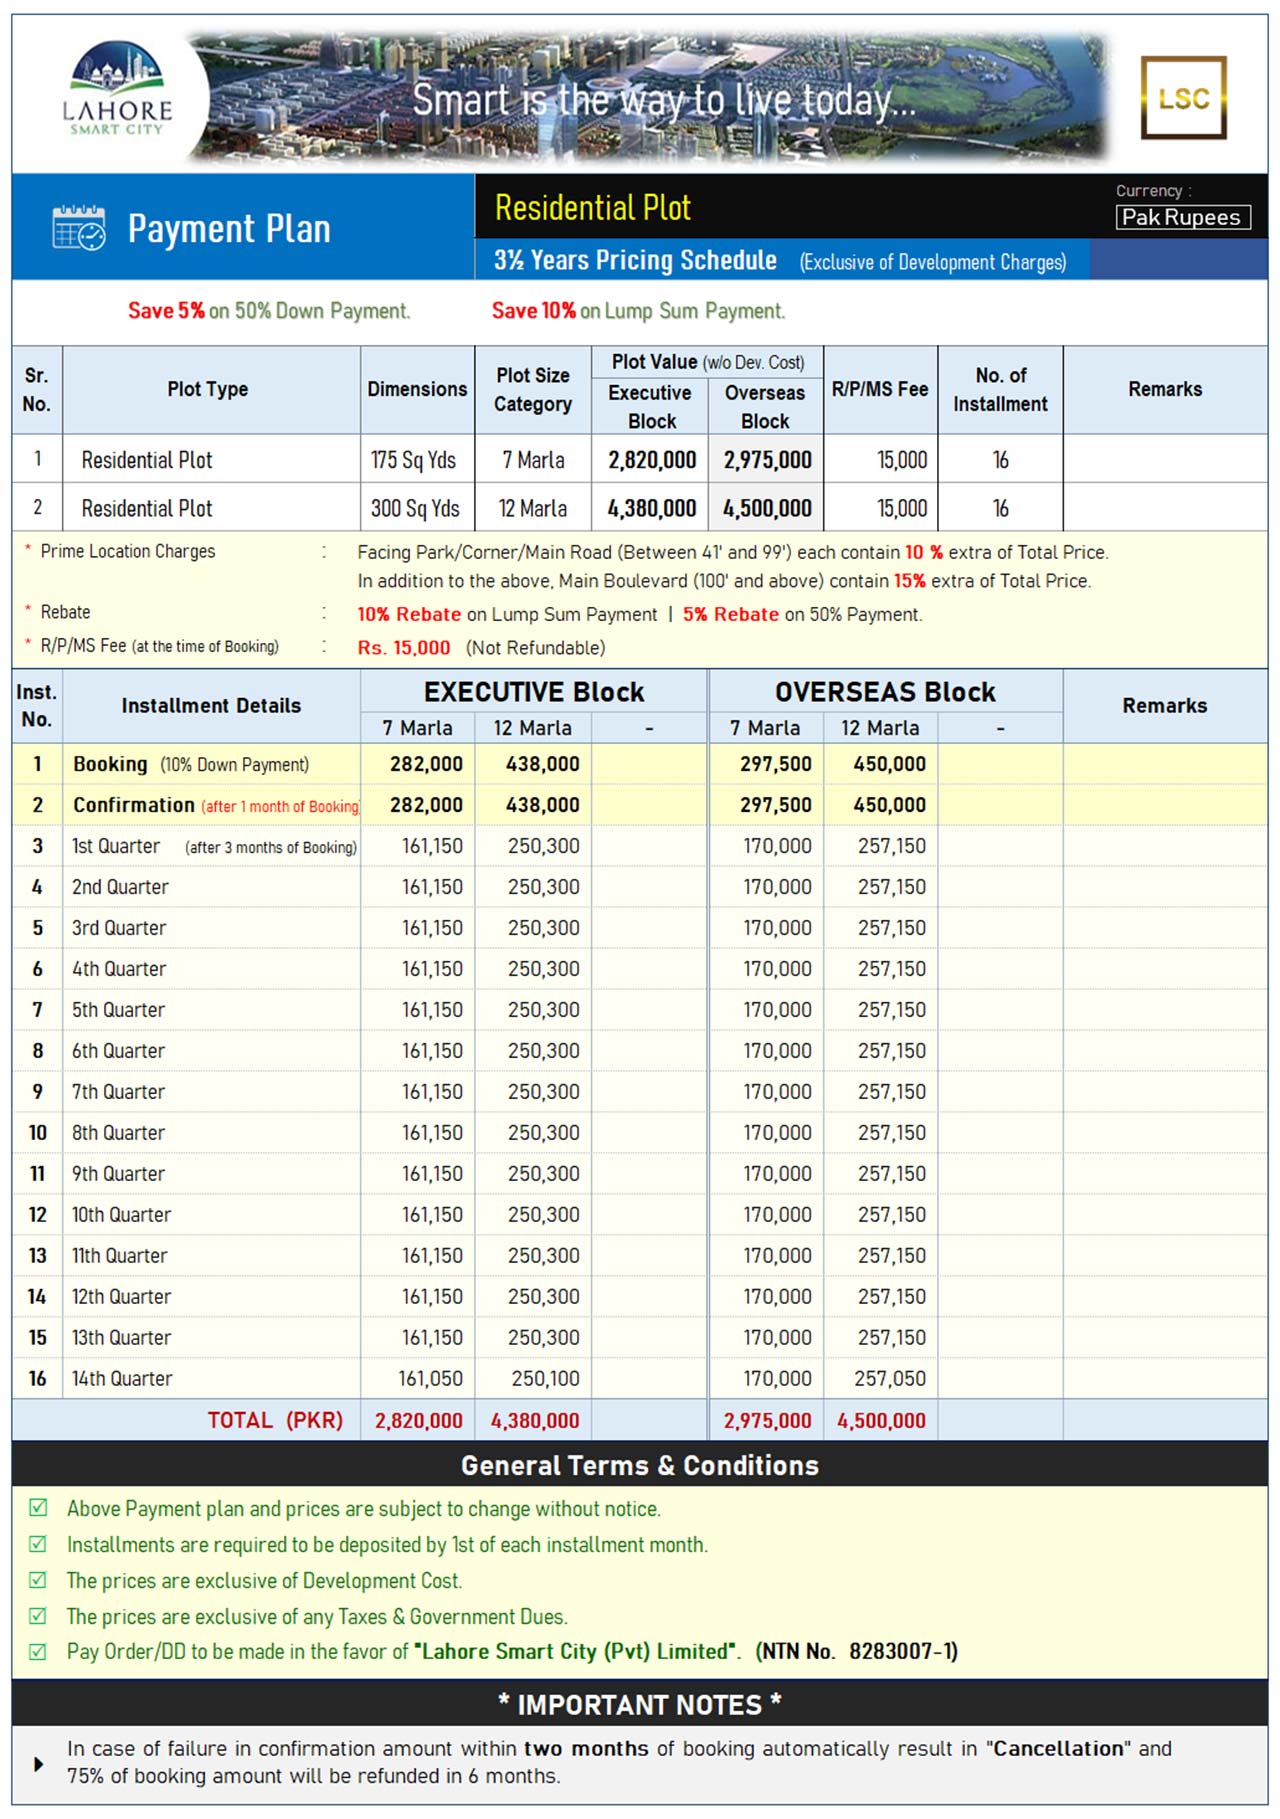Click the 'TOTAL (PKR)' label
Image resolution: width=1280 pixels, height=1819 pixels.
(x=275, y=1420)
